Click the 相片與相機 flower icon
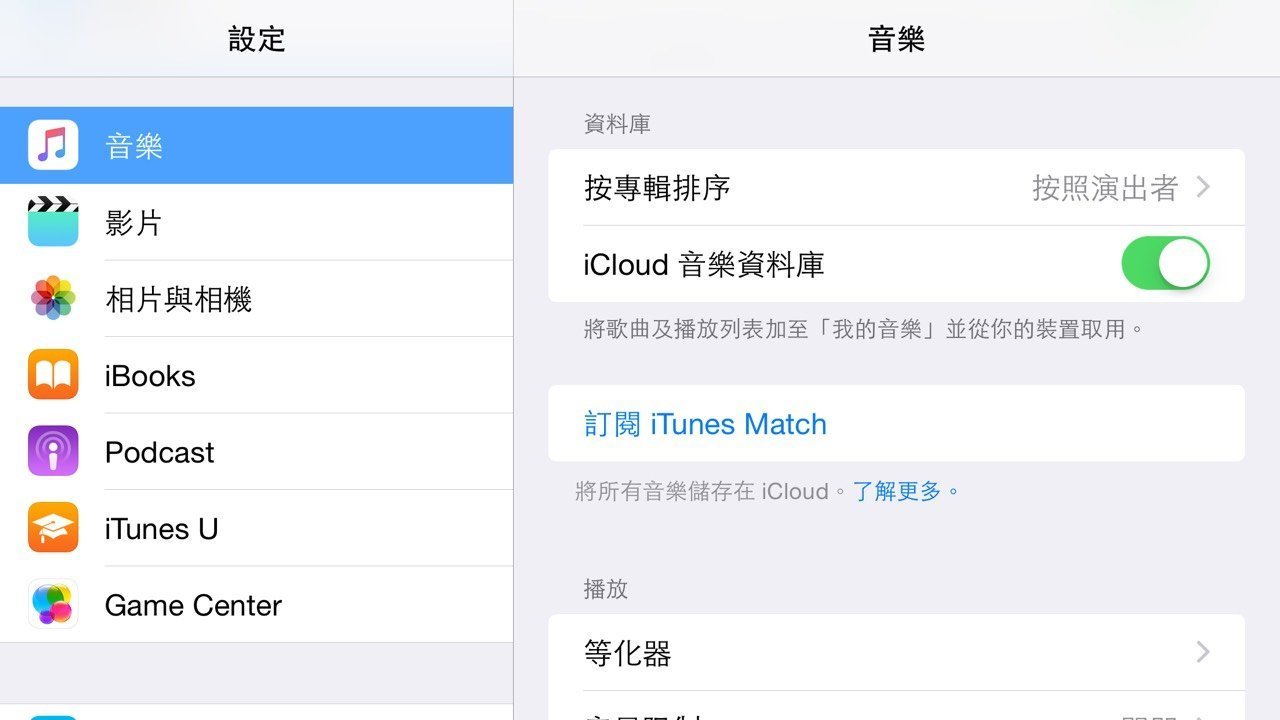Image resolution: width=1280 pixels, height=720 pixels. click(x=52, y=299)
